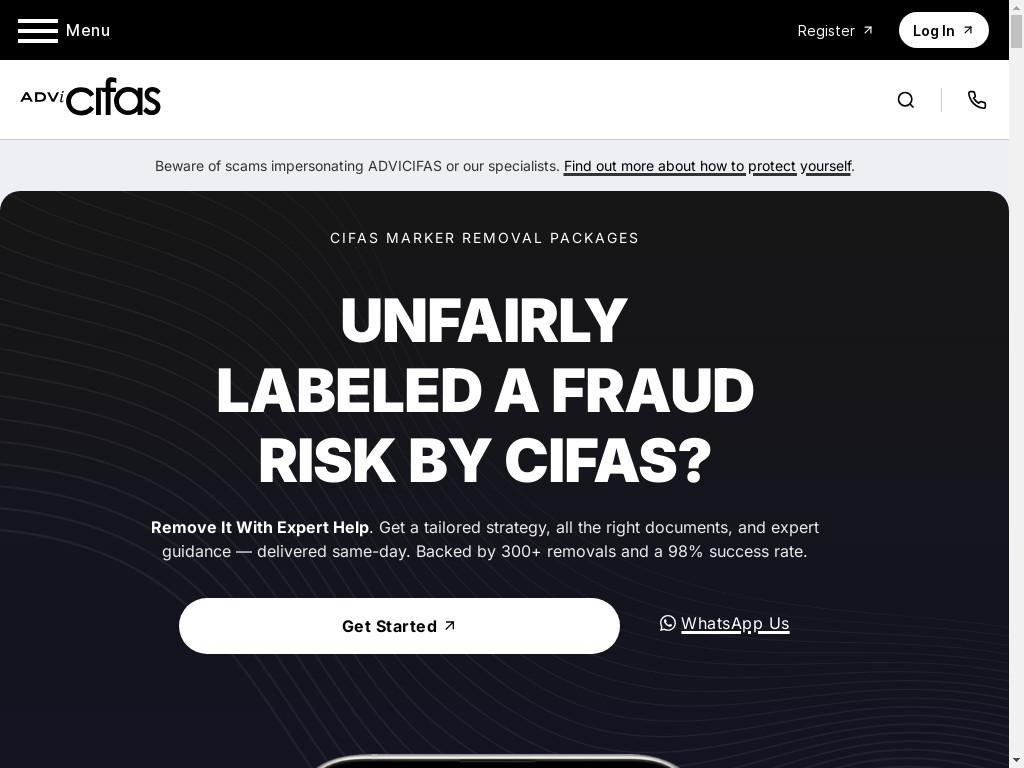This screenshot has height=768, width=1024.
Task: Click the arrow icon inside Log In
Action: point(968,30)
